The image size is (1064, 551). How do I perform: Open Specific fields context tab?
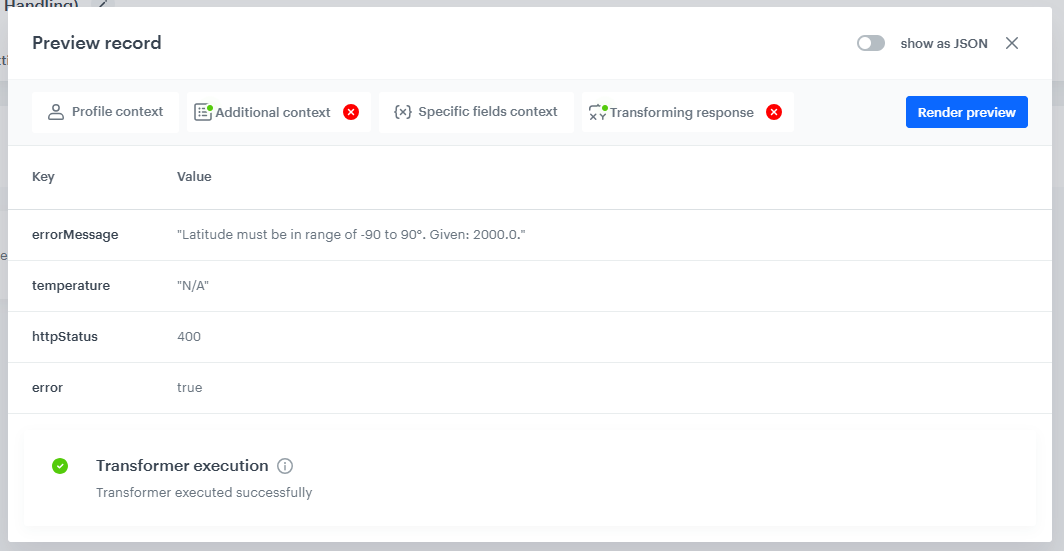click(476, 112)
